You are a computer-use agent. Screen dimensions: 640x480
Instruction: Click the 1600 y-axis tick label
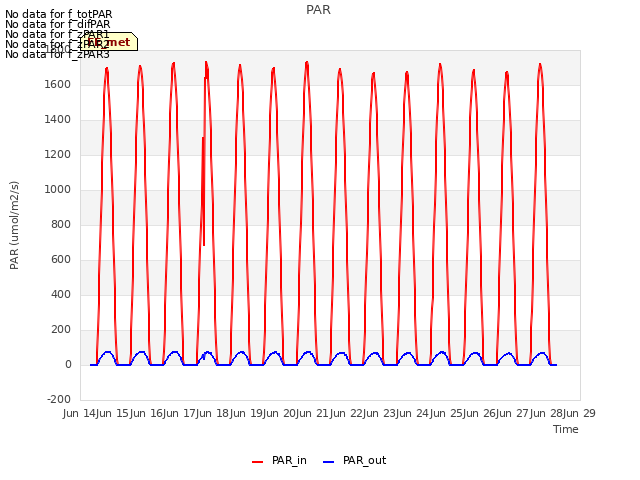[58, 84]
